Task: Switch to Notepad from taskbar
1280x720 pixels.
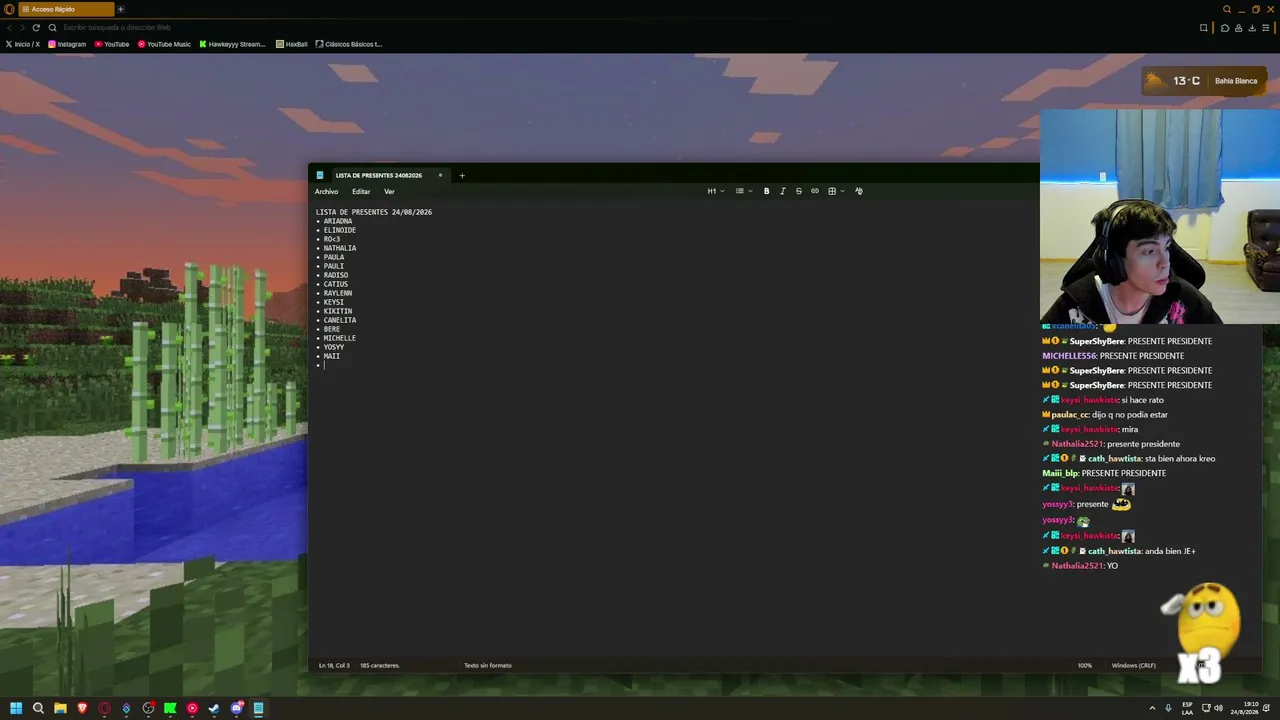Action: coord(258,708)
